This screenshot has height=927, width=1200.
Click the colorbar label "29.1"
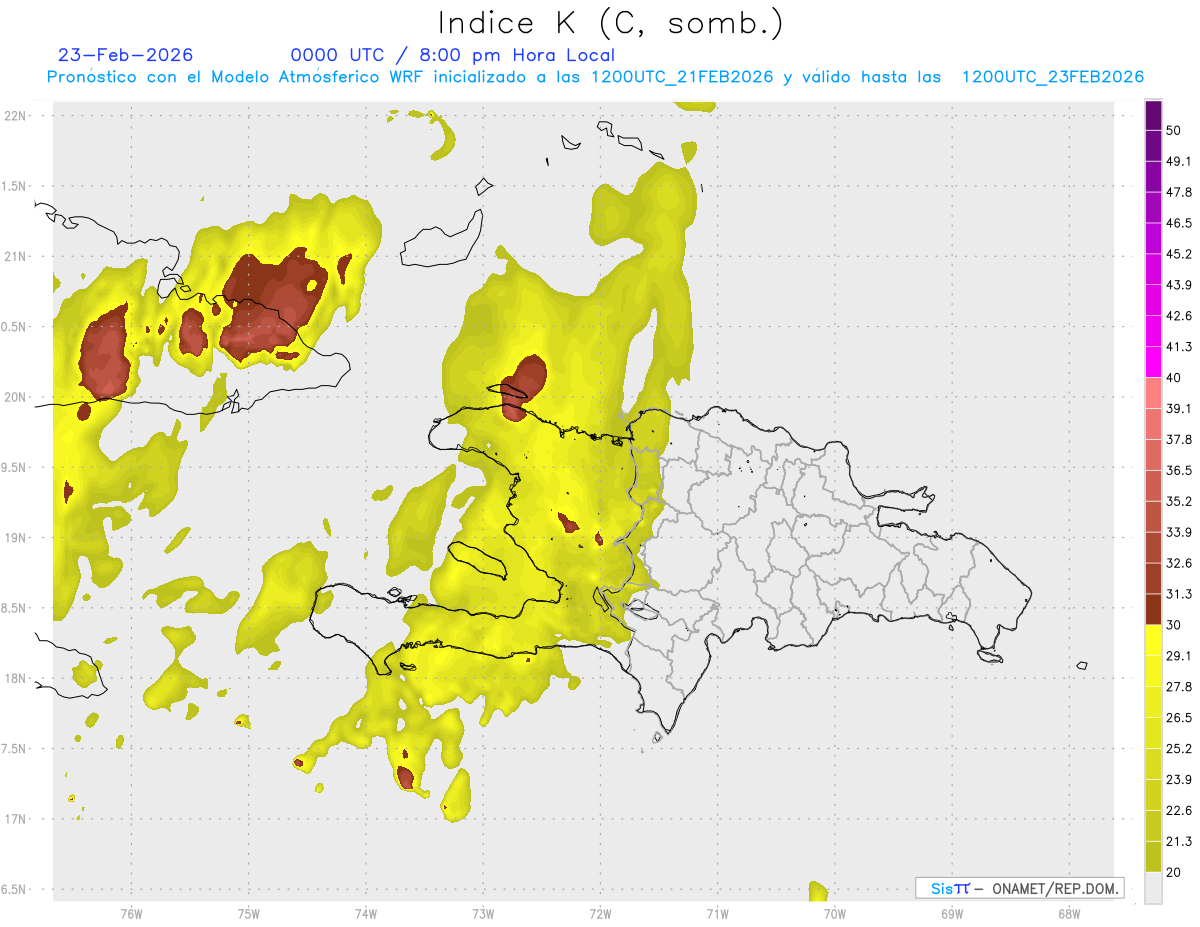[1179, 656]
